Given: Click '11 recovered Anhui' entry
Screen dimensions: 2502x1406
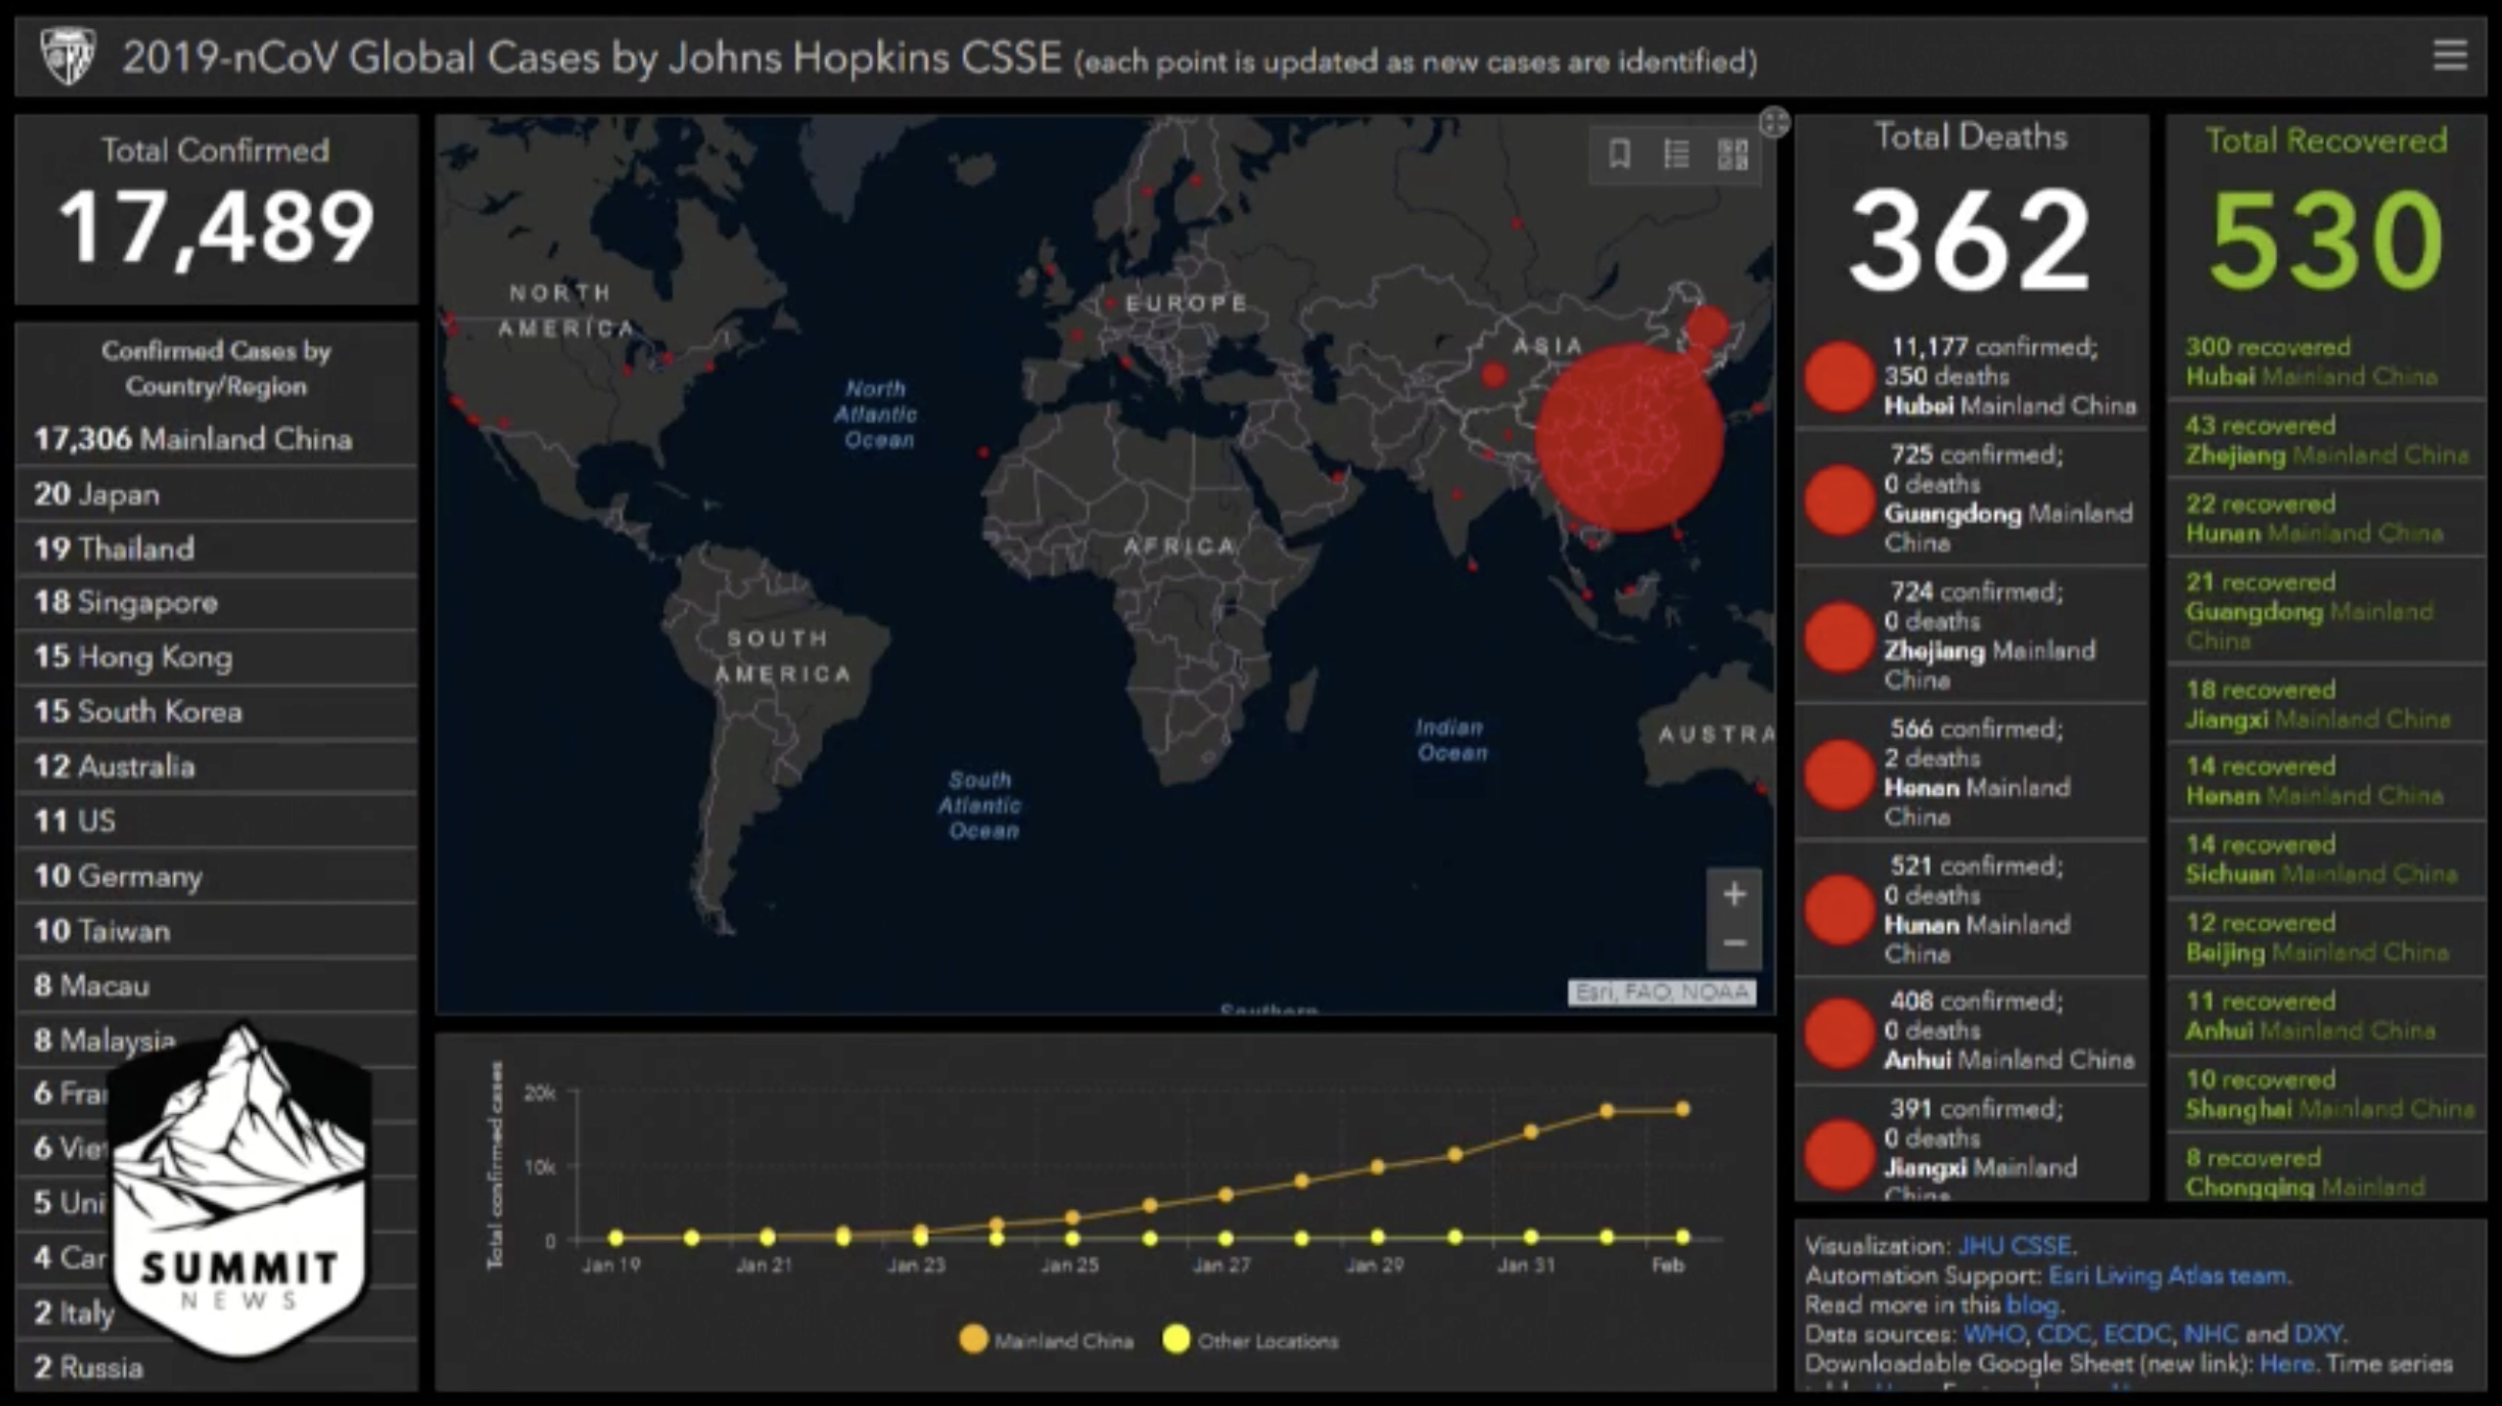Looking at the screenshot, I should click(x=2326, y=1015).
